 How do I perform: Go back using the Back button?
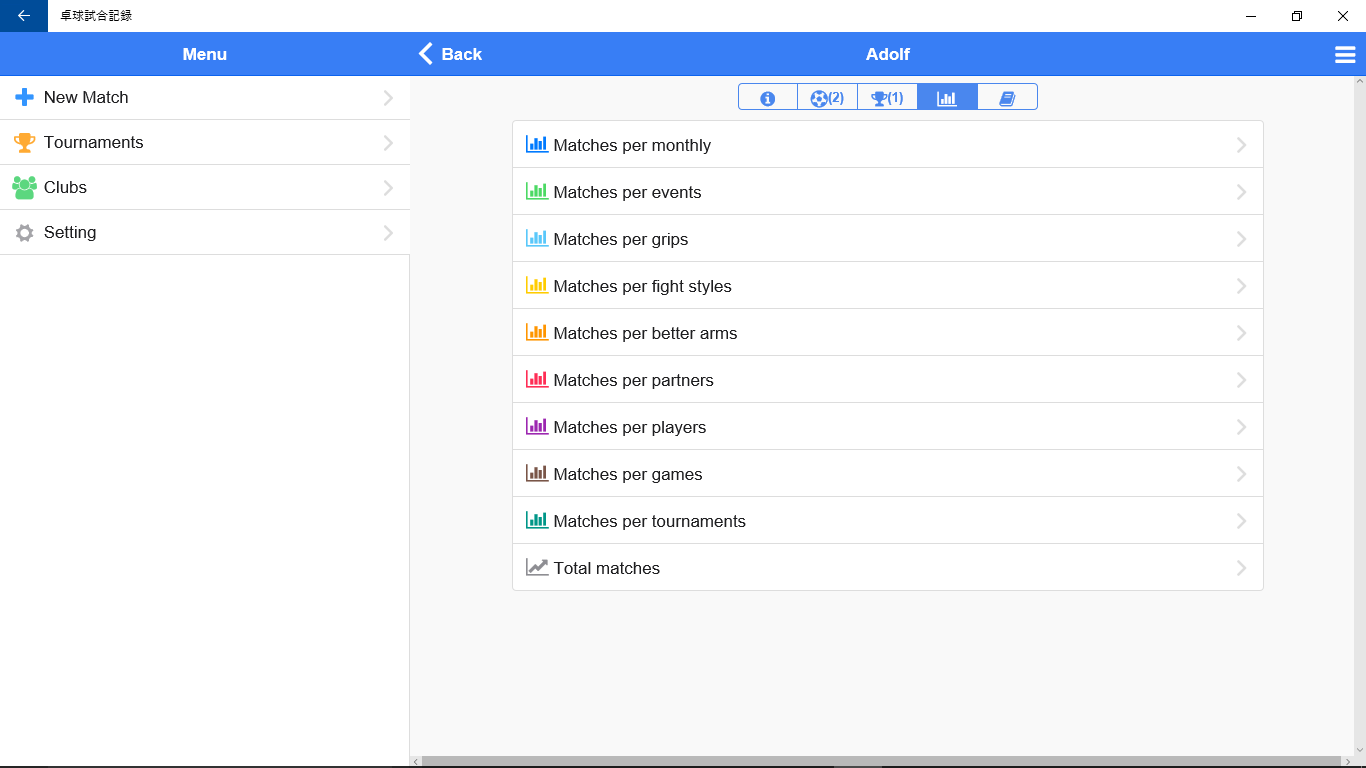point(450,54)
